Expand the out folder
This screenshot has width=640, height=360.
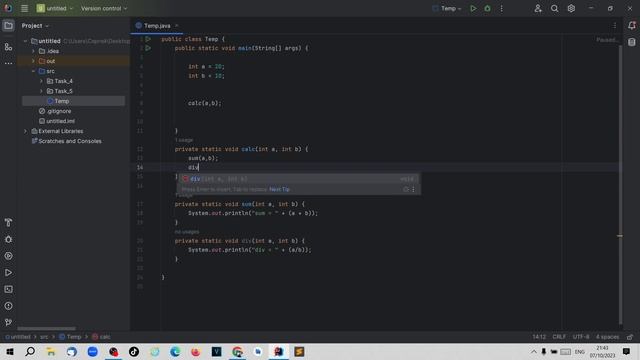pyautogui.click(x=33, y=61)
